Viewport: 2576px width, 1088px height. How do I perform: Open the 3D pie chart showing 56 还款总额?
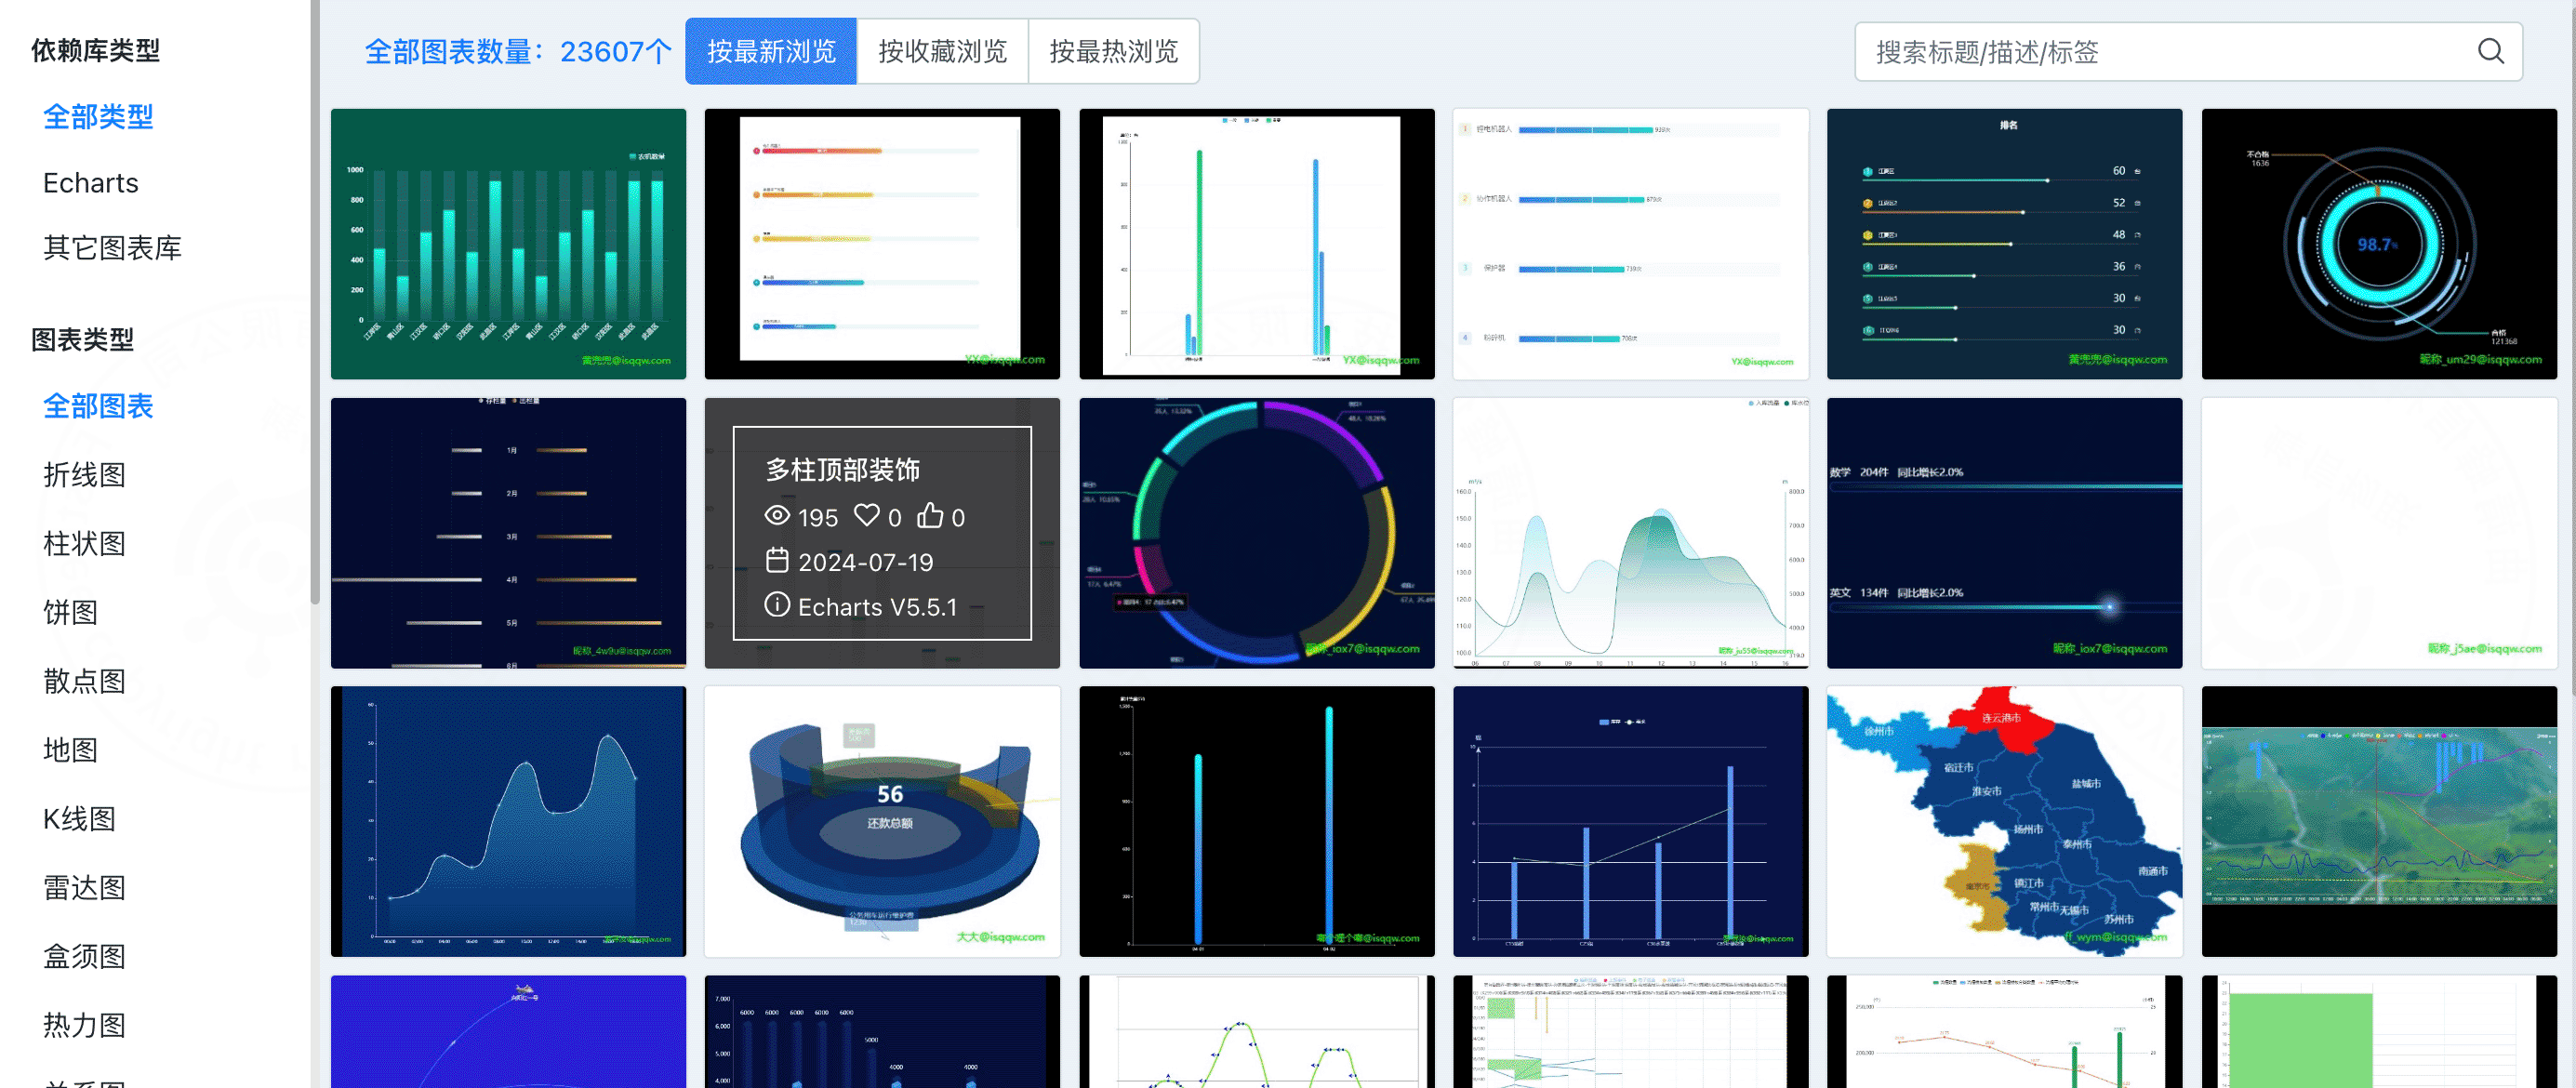882,821
